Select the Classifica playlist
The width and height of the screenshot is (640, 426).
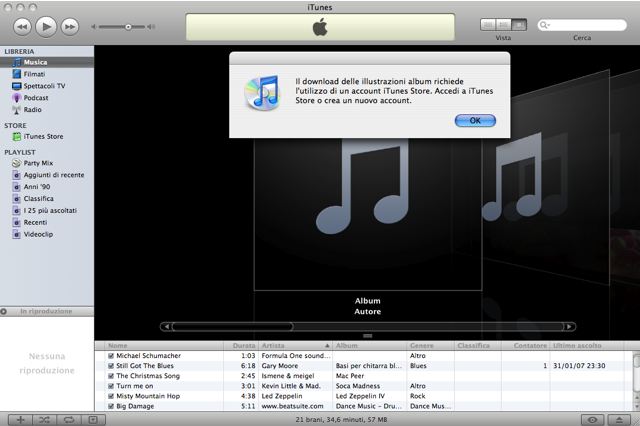(38, 199)
